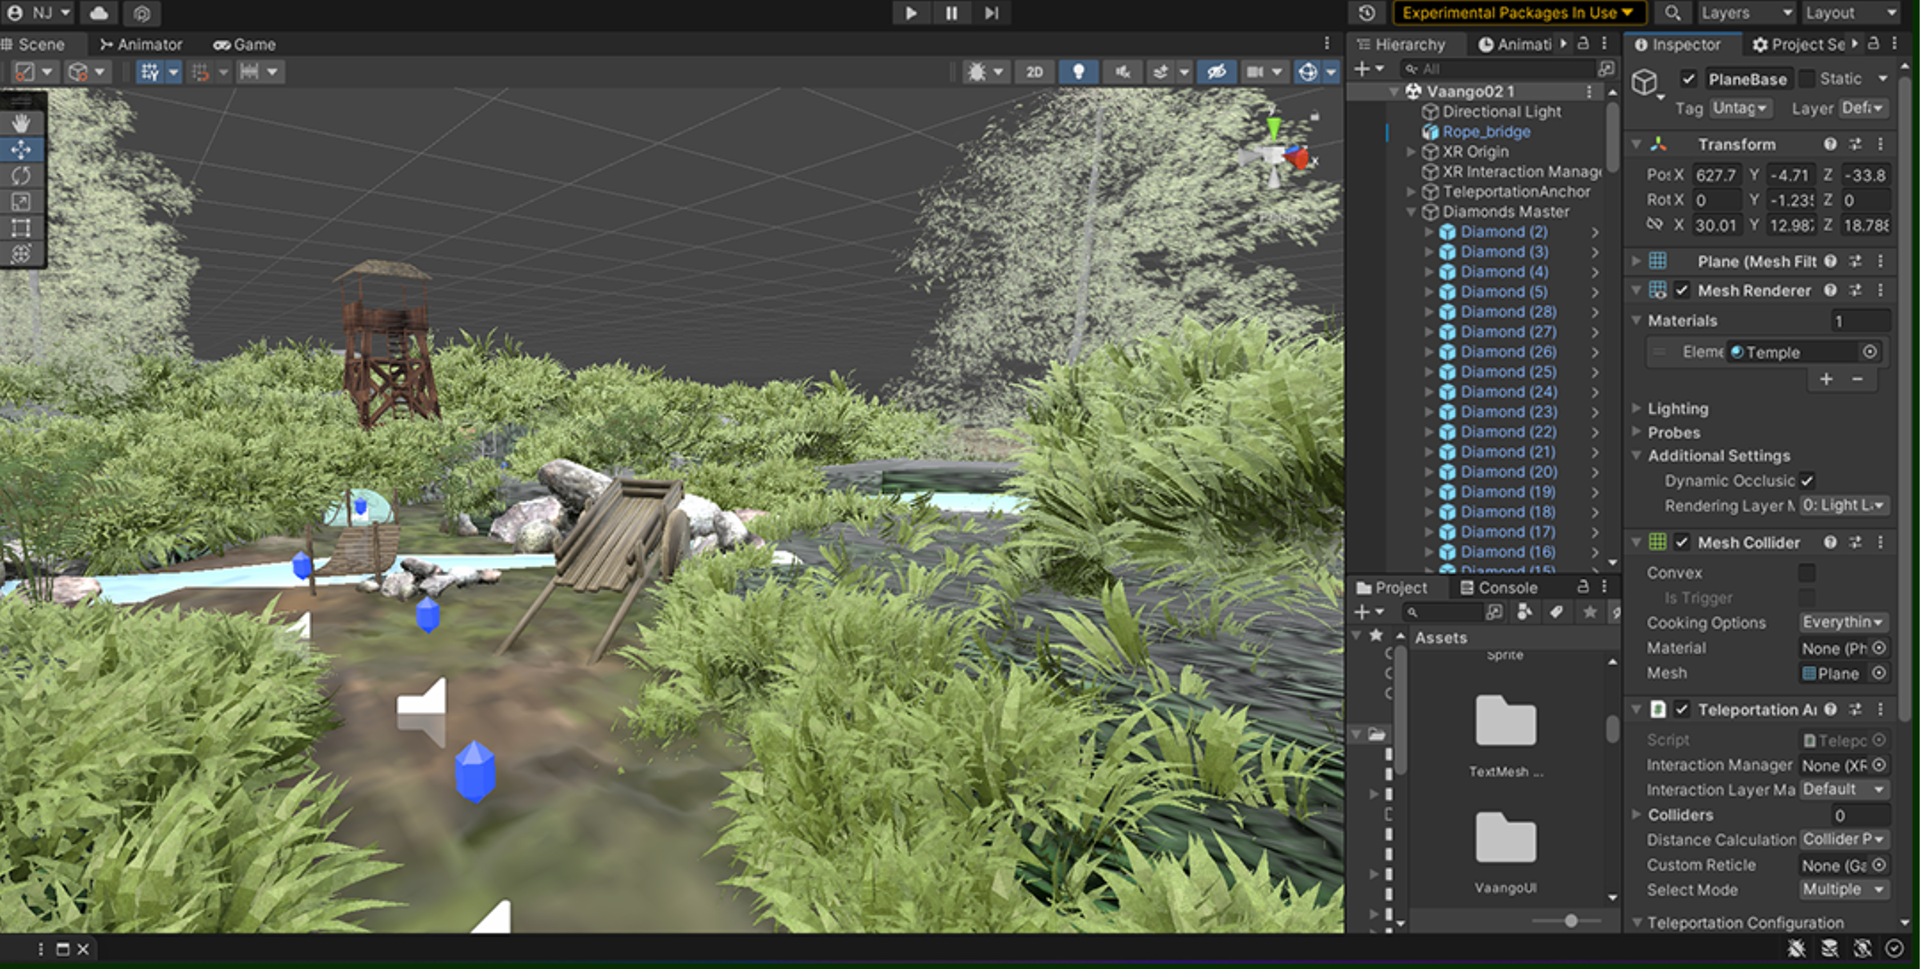Open Mesh Renderer preset icon
Image resolution: width=1920 pixels, height=969 pixels.
click(1855, 291)
